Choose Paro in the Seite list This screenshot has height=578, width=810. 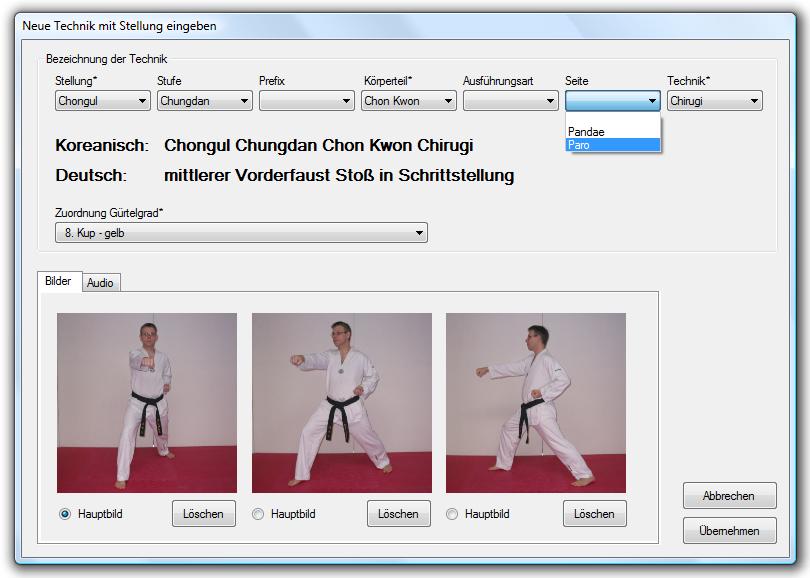click(613, 145)
